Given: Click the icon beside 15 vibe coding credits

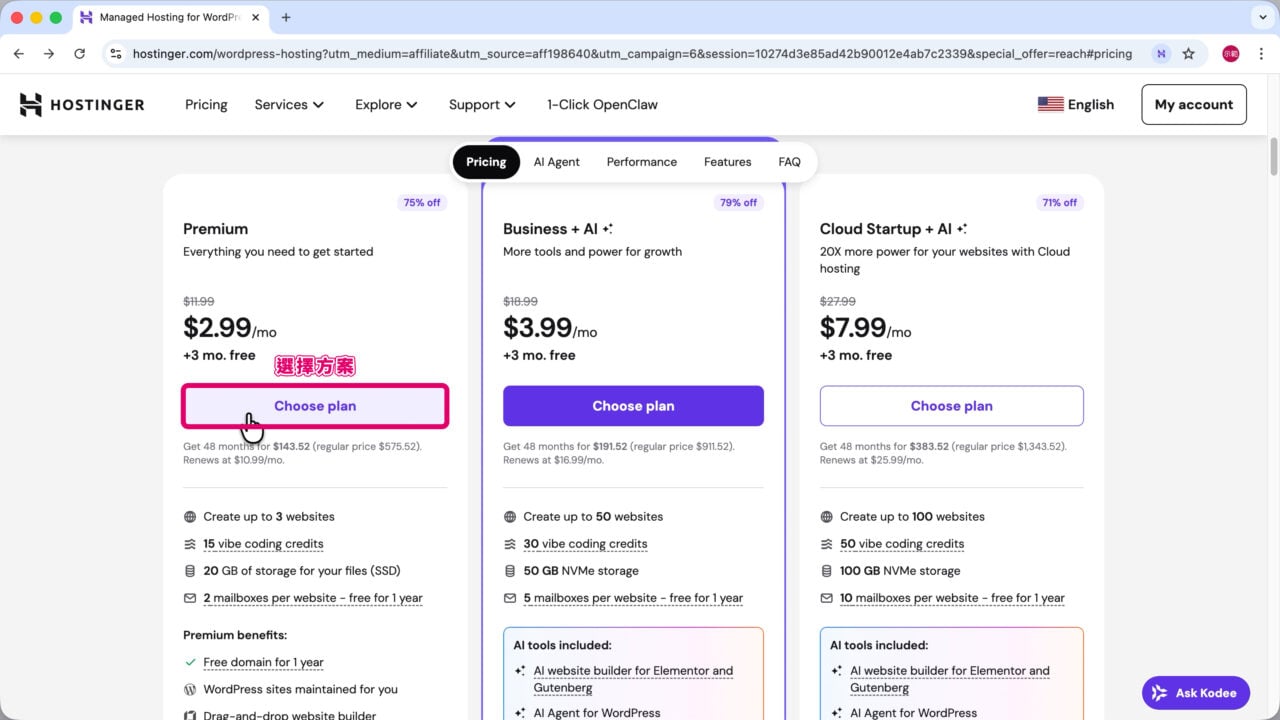Looking at the screenshot, I should 190,544.
